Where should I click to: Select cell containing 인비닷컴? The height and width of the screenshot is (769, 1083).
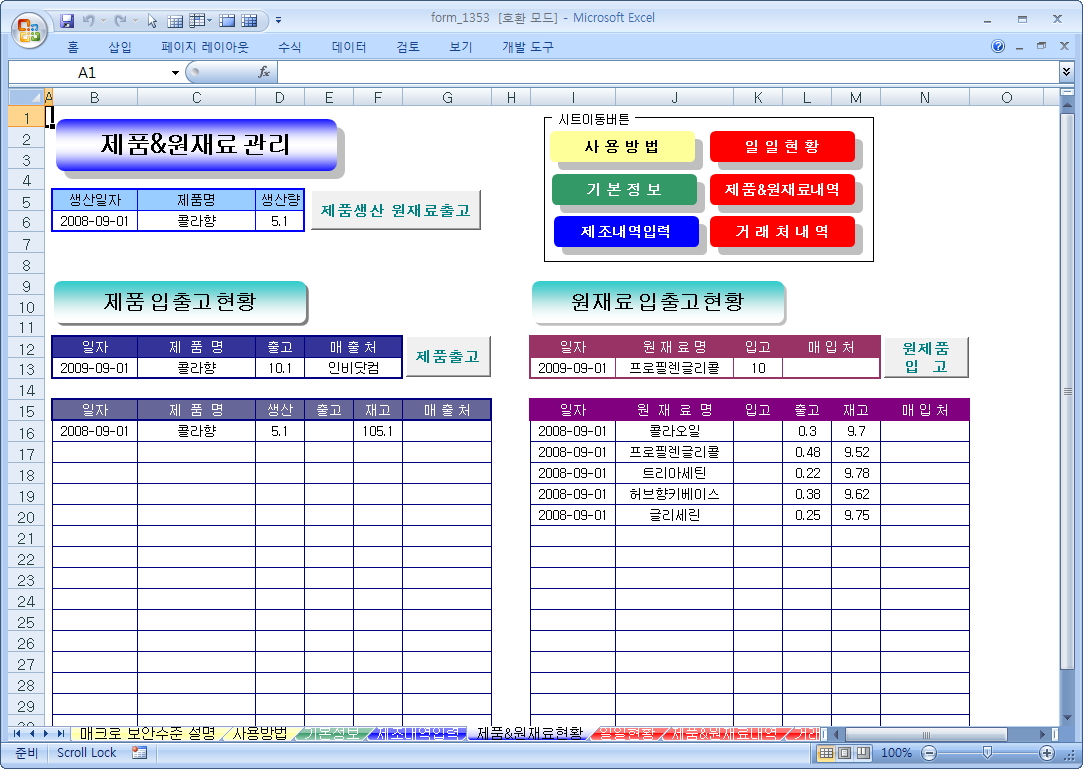353,368
